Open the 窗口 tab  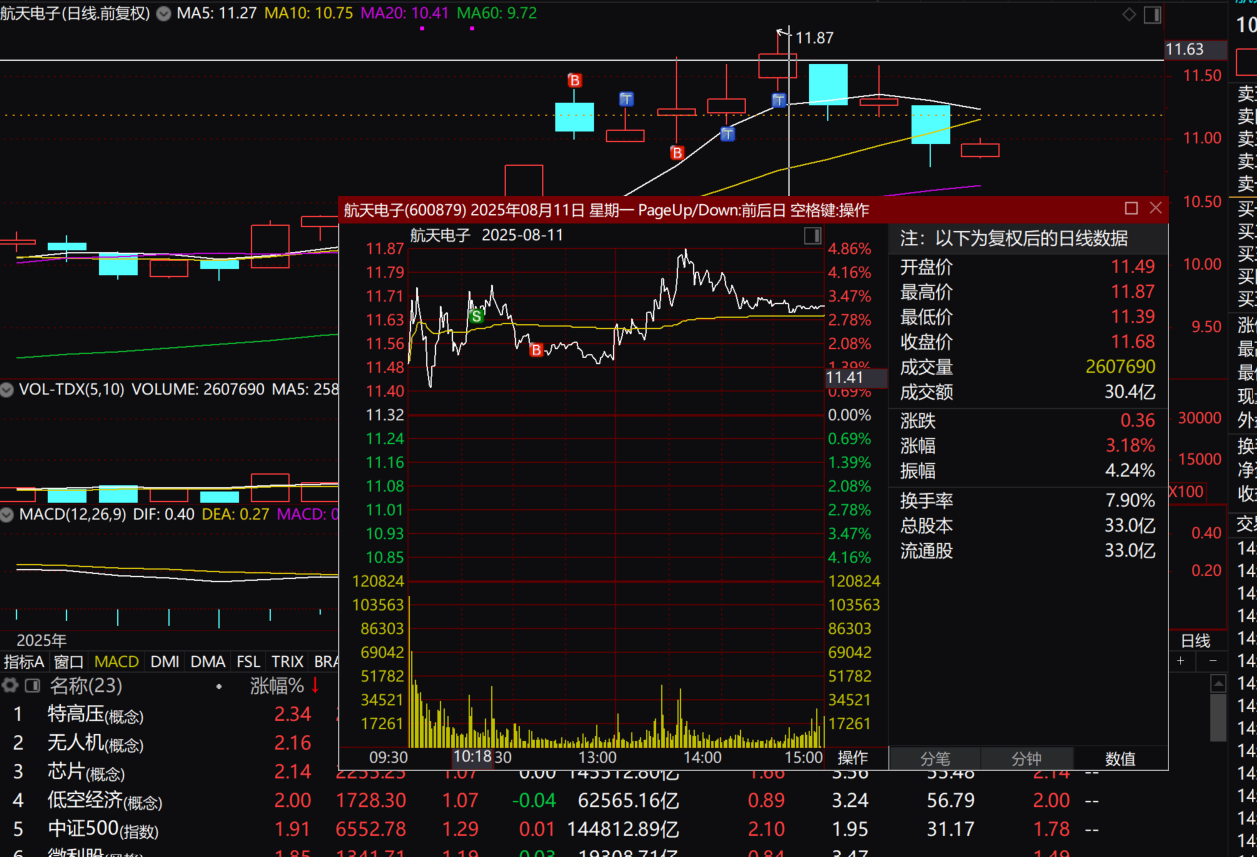point(69,662)
